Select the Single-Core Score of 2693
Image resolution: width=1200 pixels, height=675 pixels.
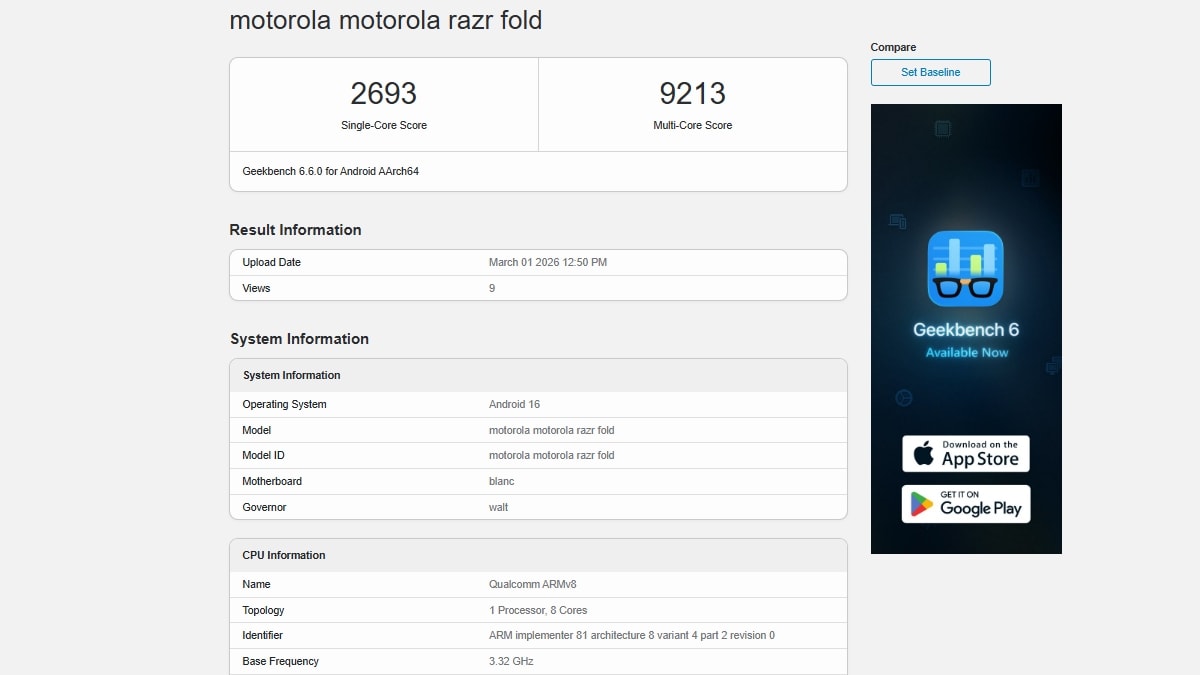point(384,93)
